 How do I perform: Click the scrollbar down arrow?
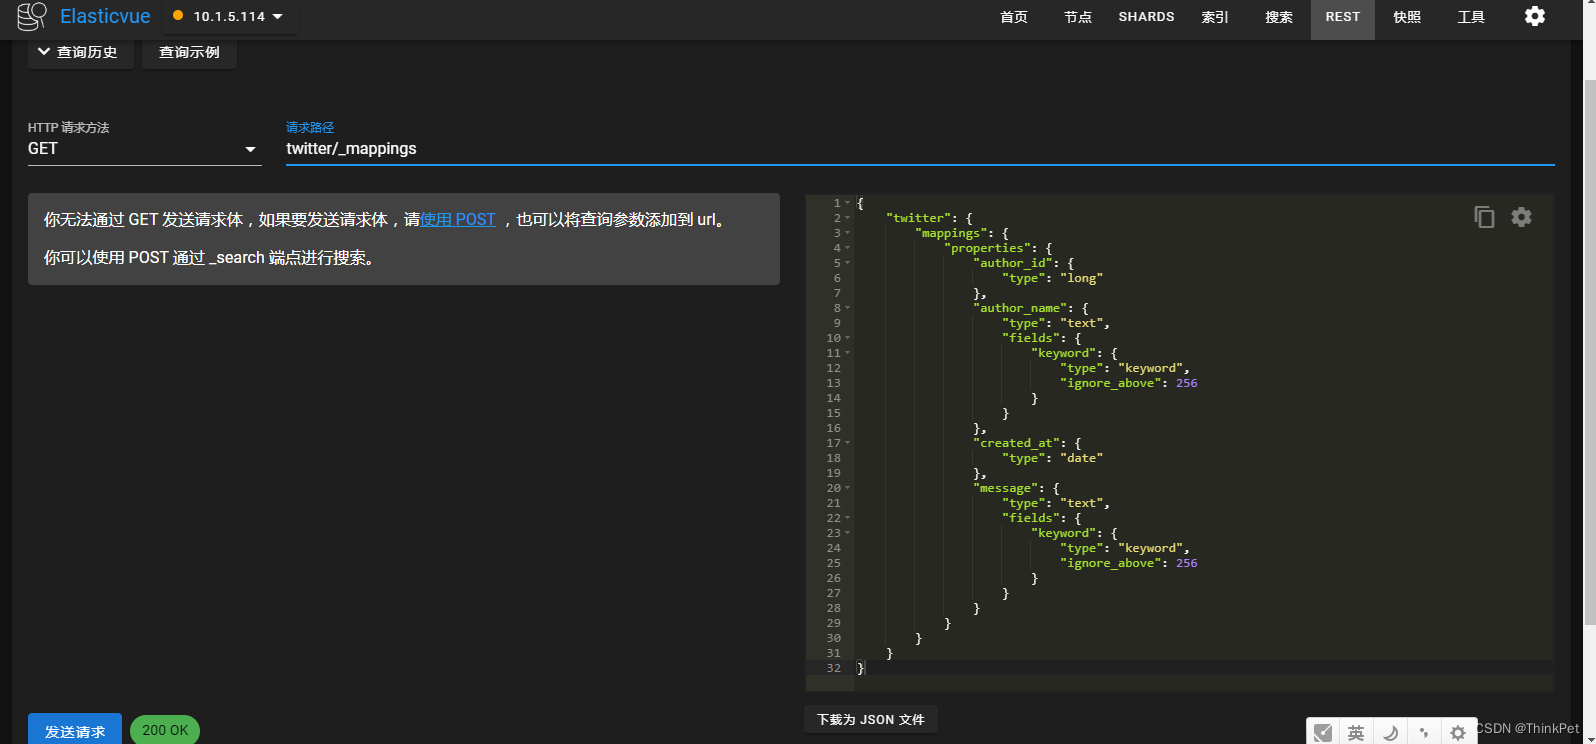click(x=1590, y=738)
